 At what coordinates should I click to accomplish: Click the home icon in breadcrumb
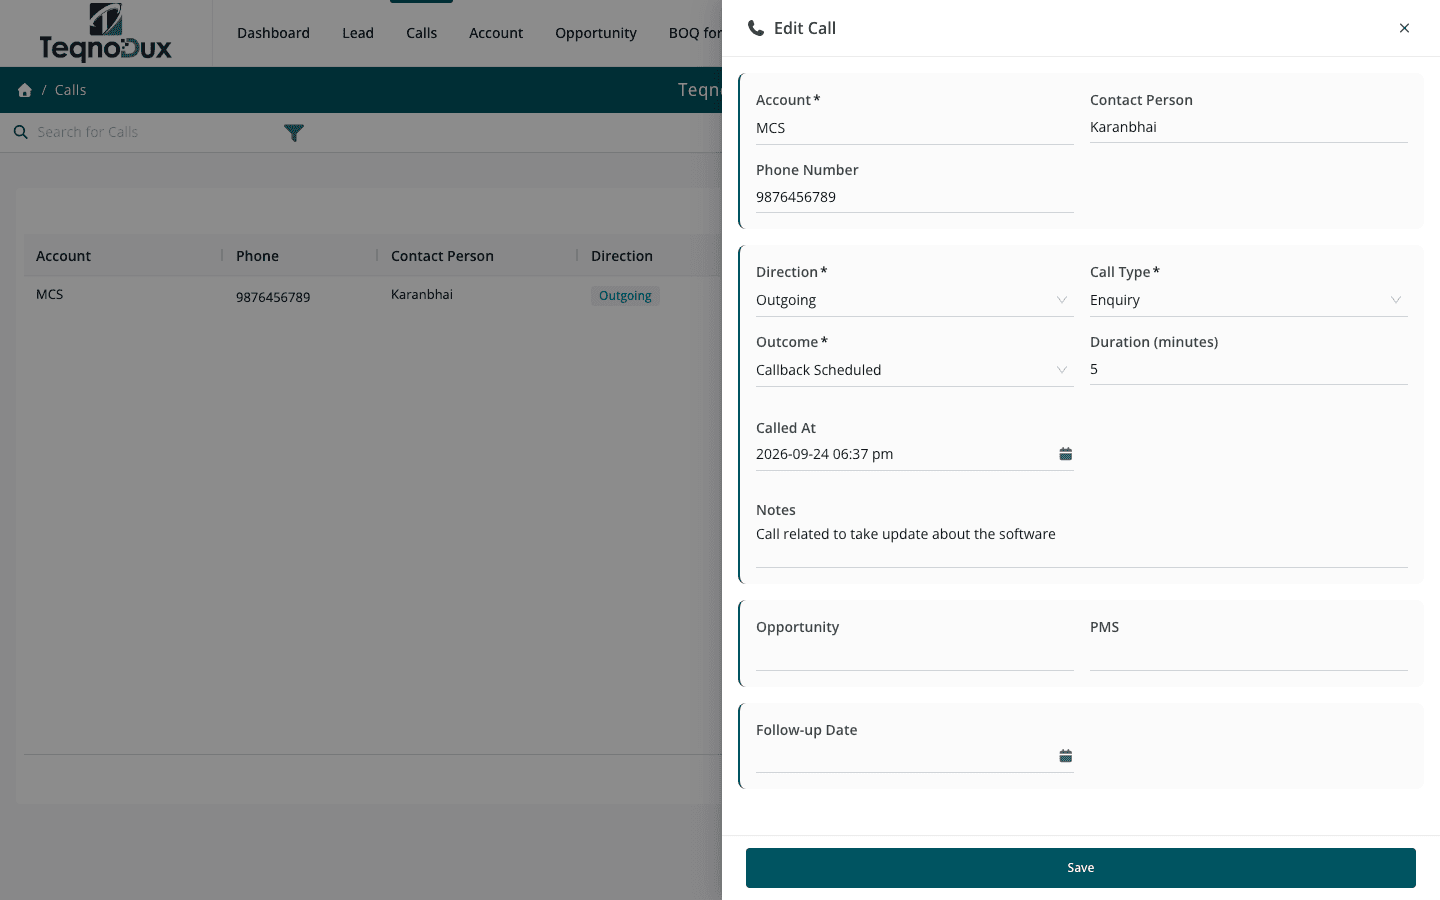25,90
